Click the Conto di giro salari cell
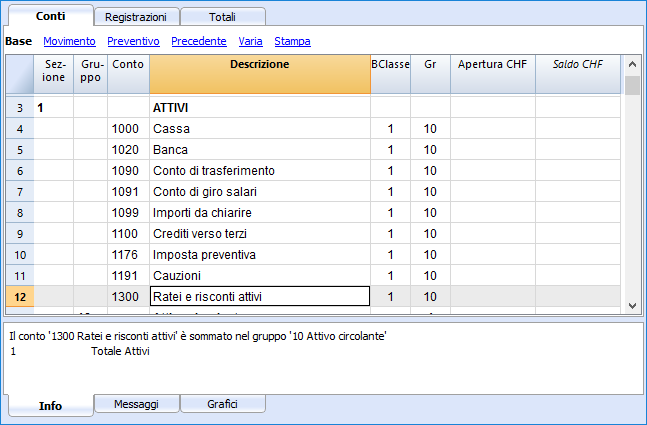647x425 pixels. [x=260, y=192]
